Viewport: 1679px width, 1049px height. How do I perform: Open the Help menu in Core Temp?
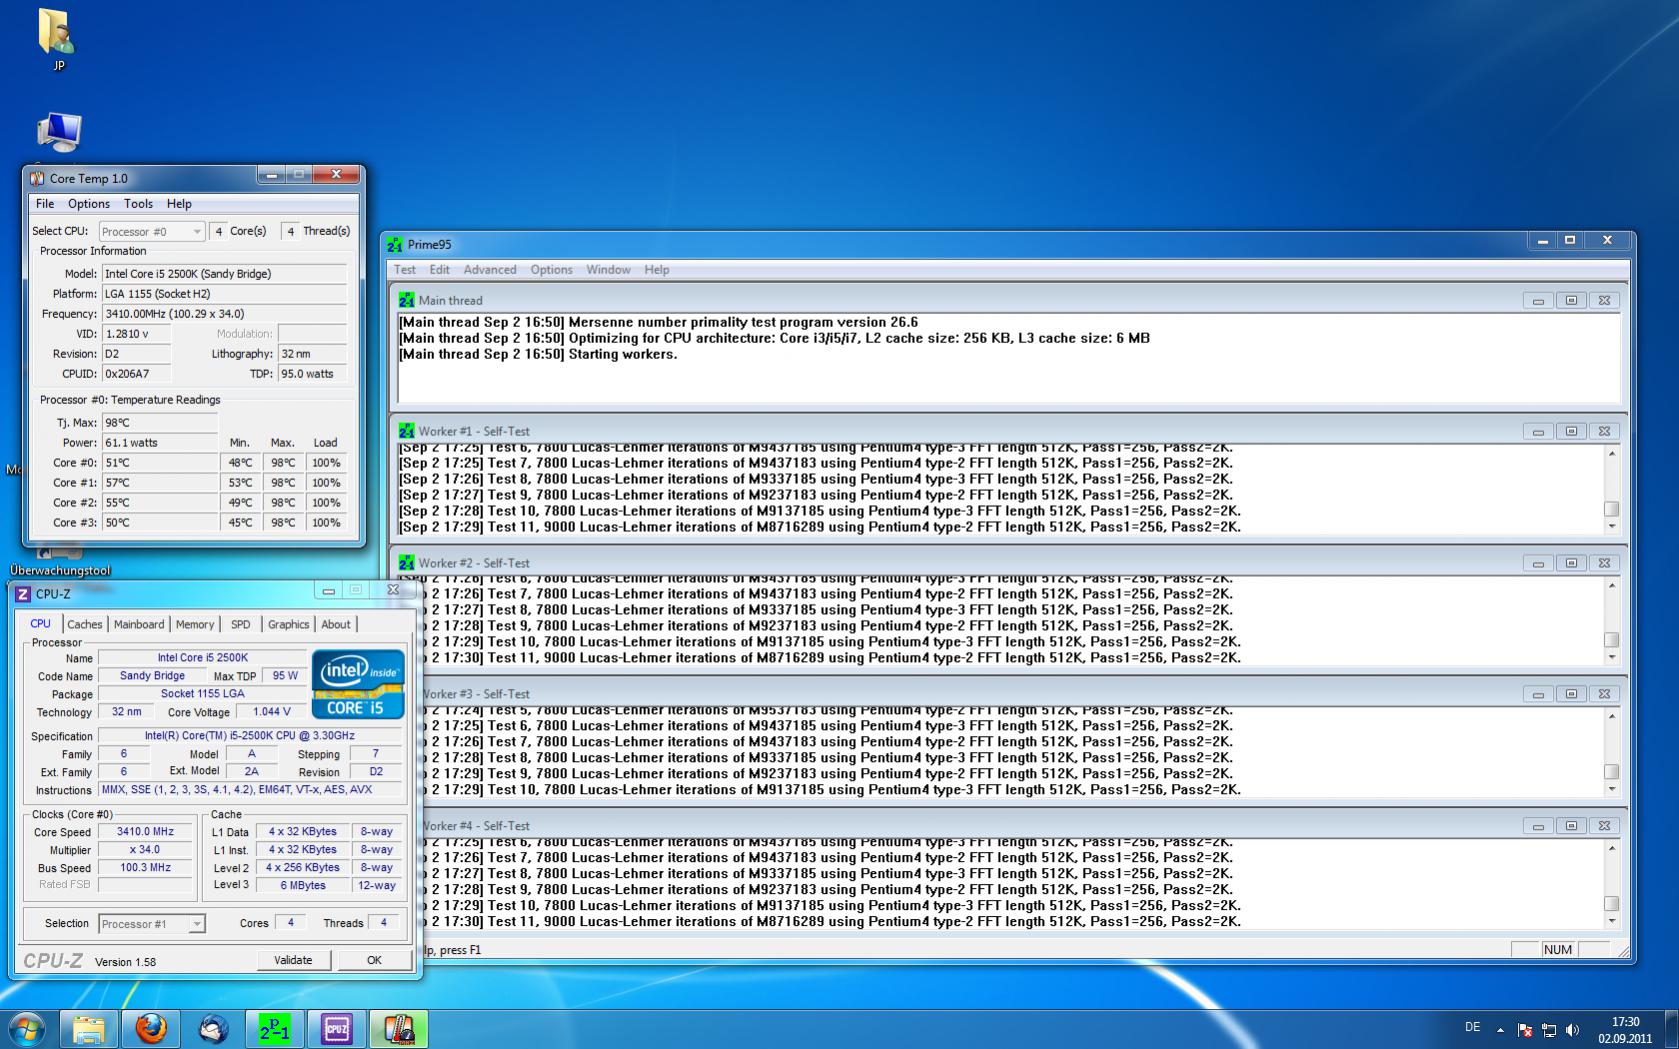pyautogui.click(x=179, y=203)
